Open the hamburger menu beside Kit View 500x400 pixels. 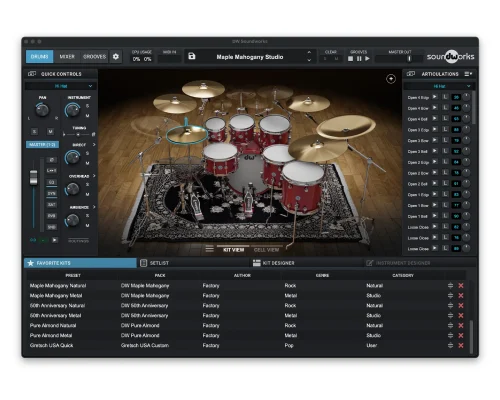210,249
